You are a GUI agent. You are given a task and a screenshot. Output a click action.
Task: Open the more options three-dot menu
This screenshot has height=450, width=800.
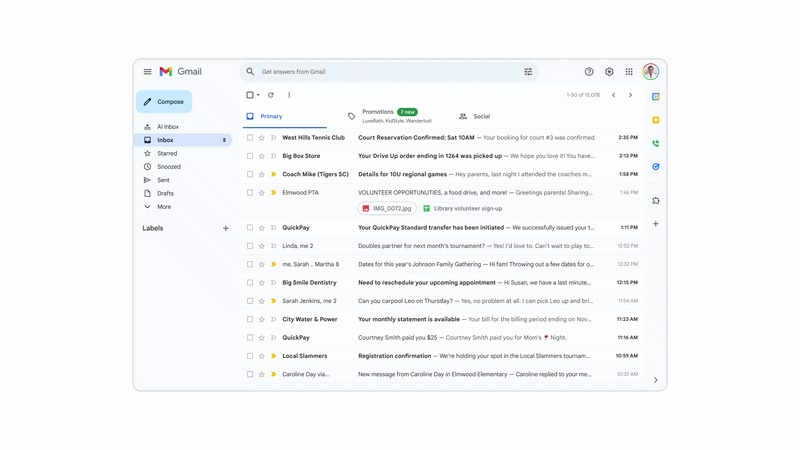289,95
